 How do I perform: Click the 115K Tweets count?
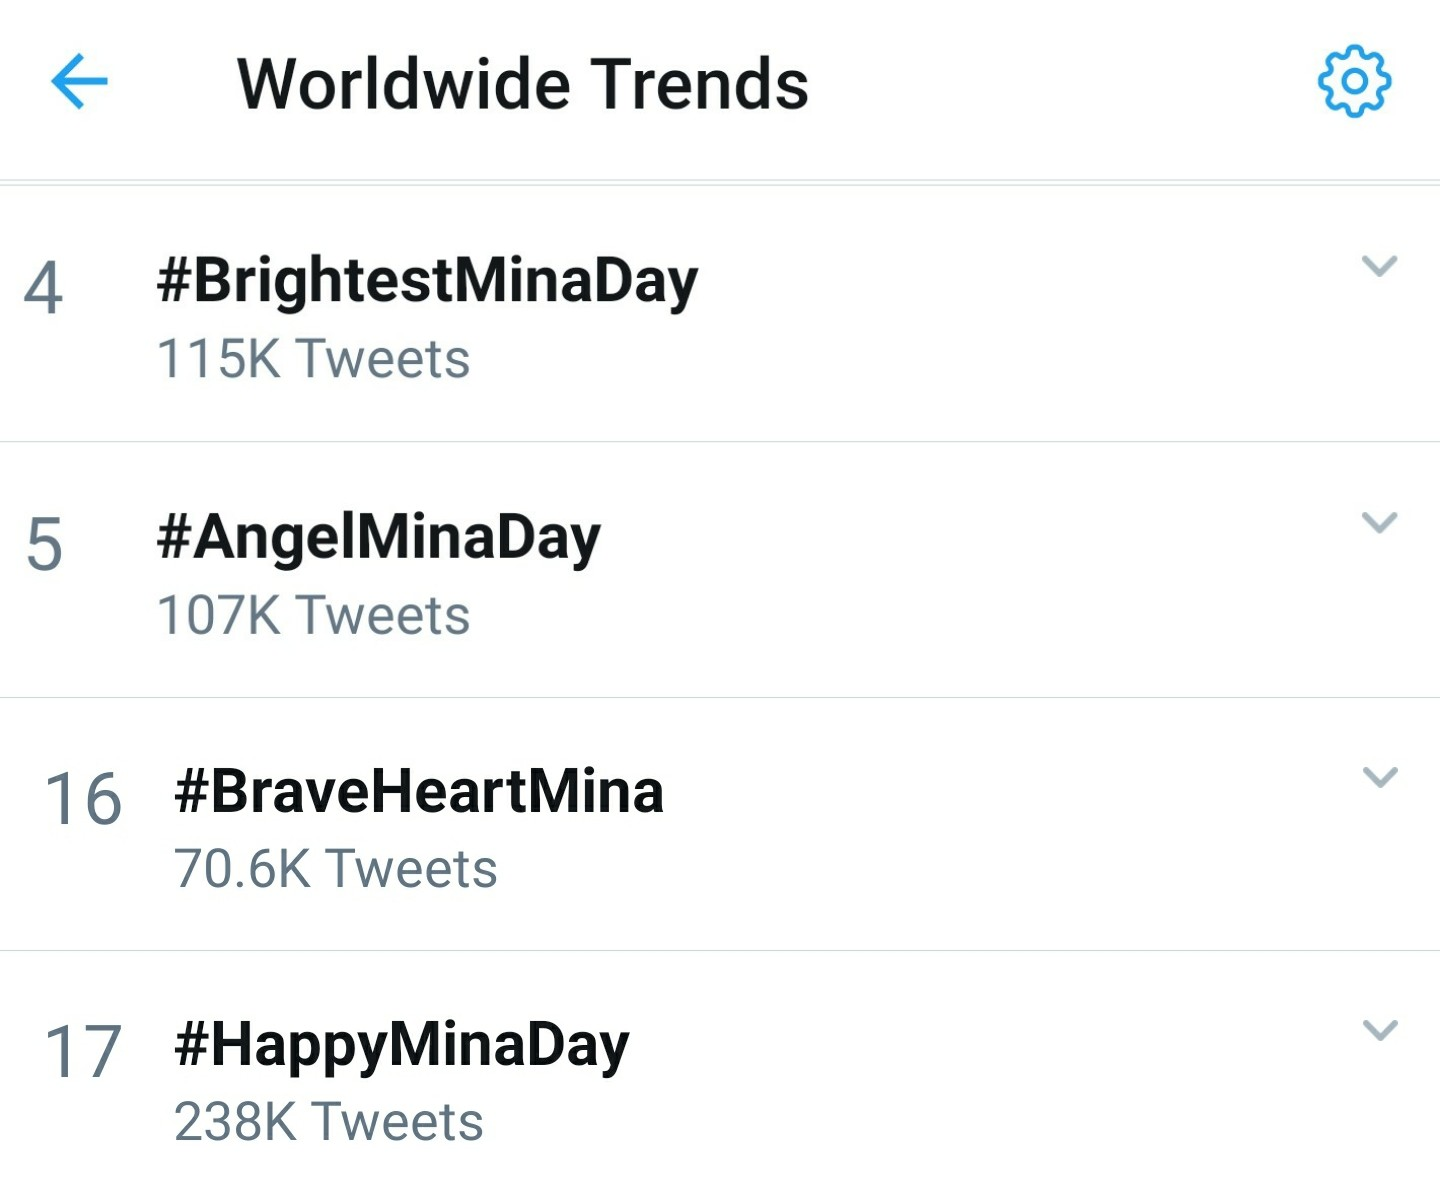[x=313, y=358]
